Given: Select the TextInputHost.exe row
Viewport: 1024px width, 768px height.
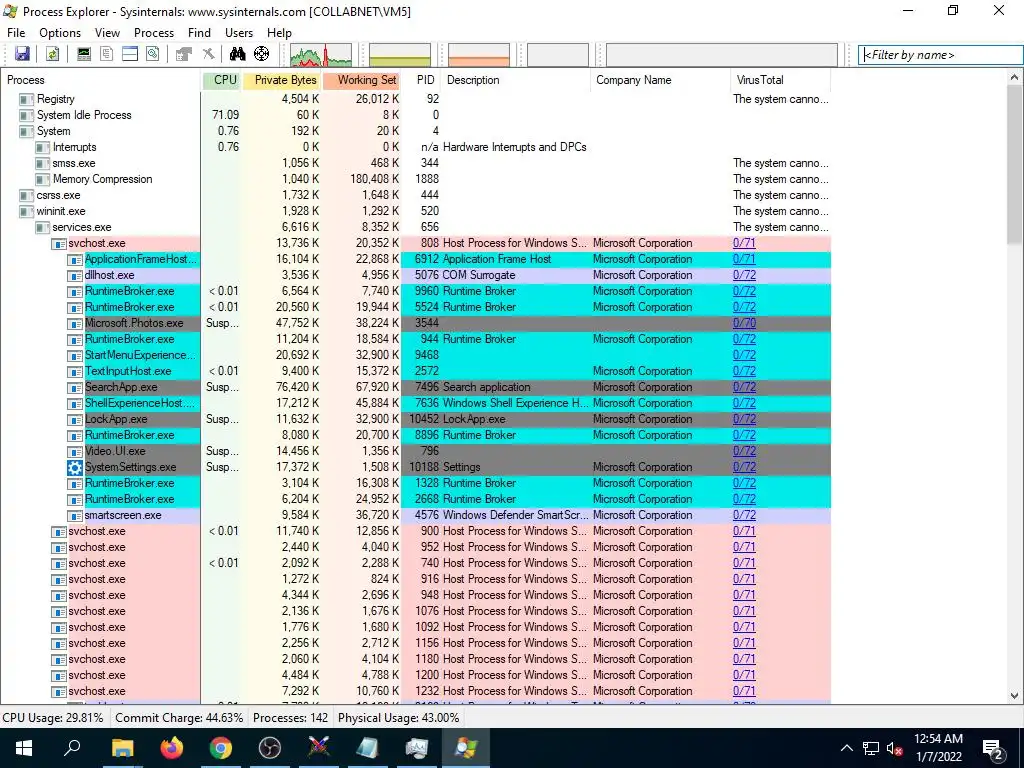Looking at the screenshot, I should pos(415,371).
